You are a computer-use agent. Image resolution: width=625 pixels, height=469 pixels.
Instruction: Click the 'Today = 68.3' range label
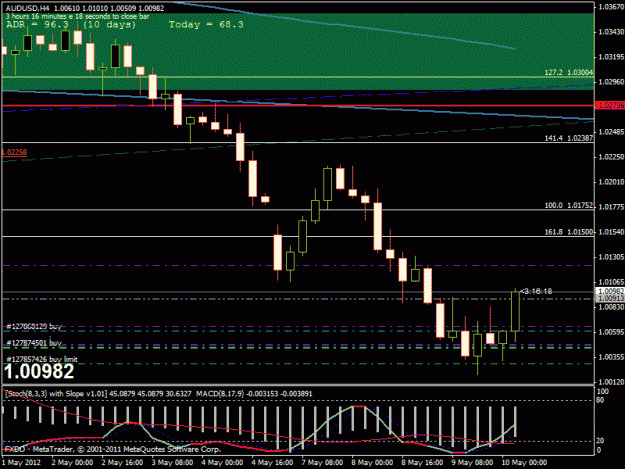(206, 25)
